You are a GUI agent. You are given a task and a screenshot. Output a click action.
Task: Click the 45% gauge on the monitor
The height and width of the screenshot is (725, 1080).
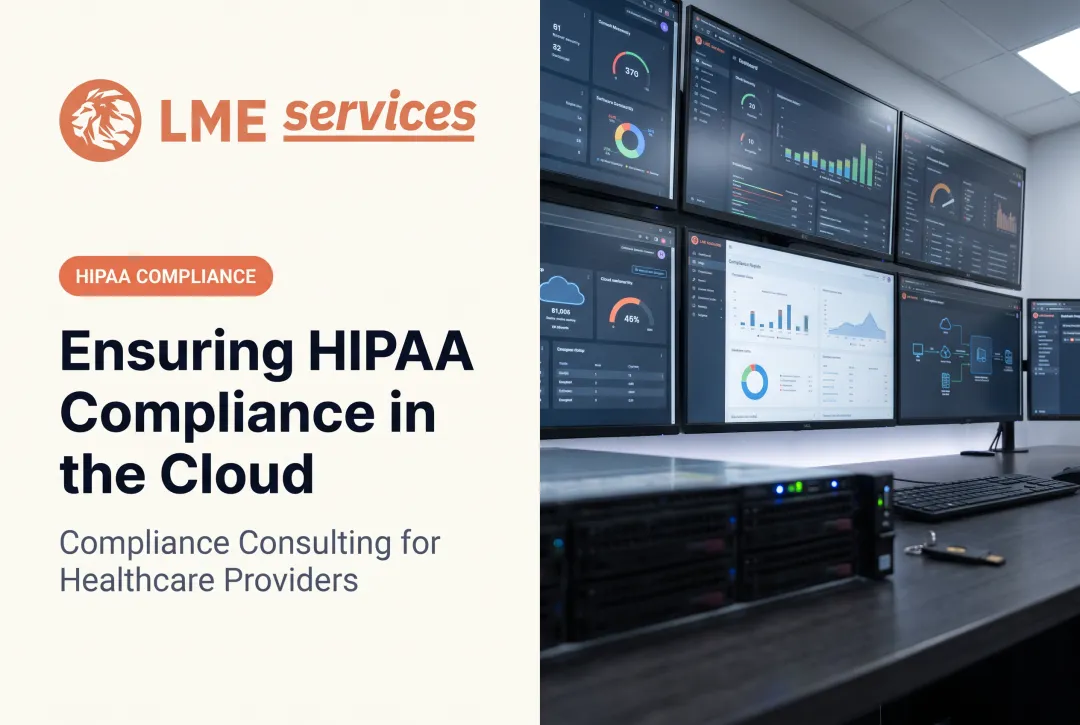coord(631,314)
